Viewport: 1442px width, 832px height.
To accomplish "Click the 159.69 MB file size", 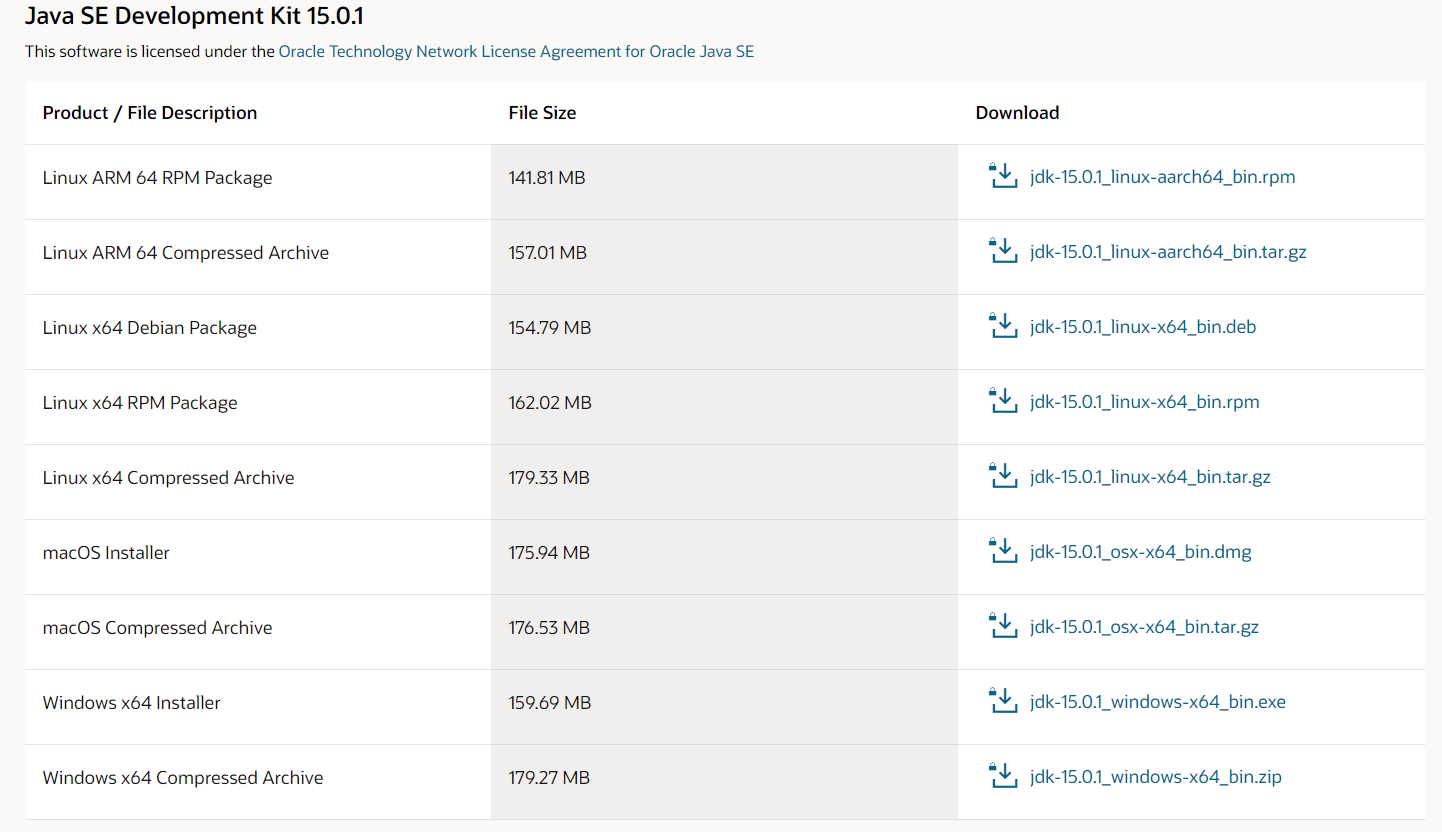I will click(550, 703).
